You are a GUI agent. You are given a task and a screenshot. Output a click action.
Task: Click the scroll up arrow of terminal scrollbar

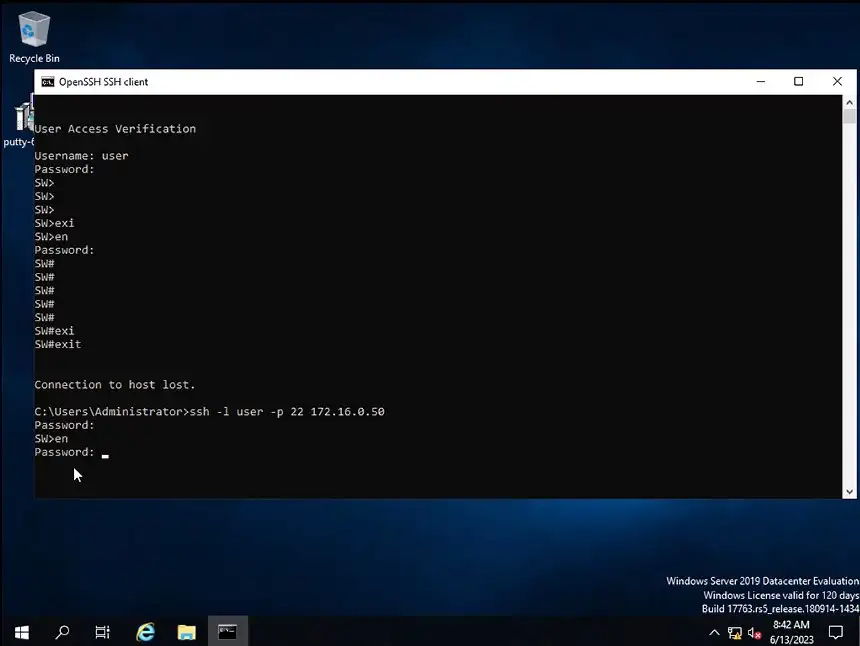point(849,103)
